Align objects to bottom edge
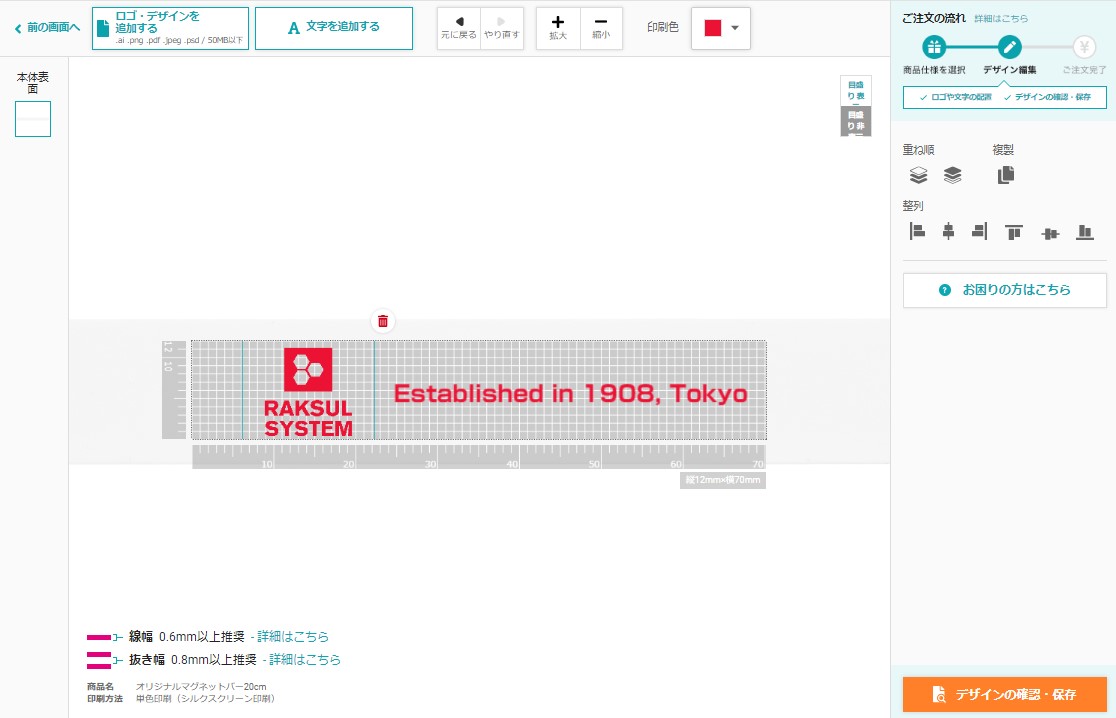The image size is (1116, 718). pyautogui.click(x=1085, y=232)
